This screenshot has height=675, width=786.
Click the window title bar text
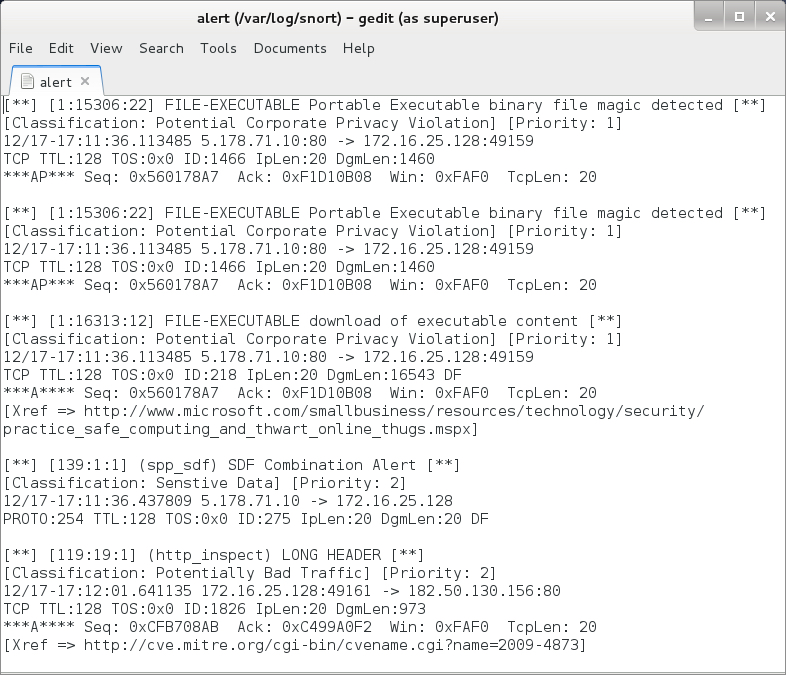pos(348,19)
